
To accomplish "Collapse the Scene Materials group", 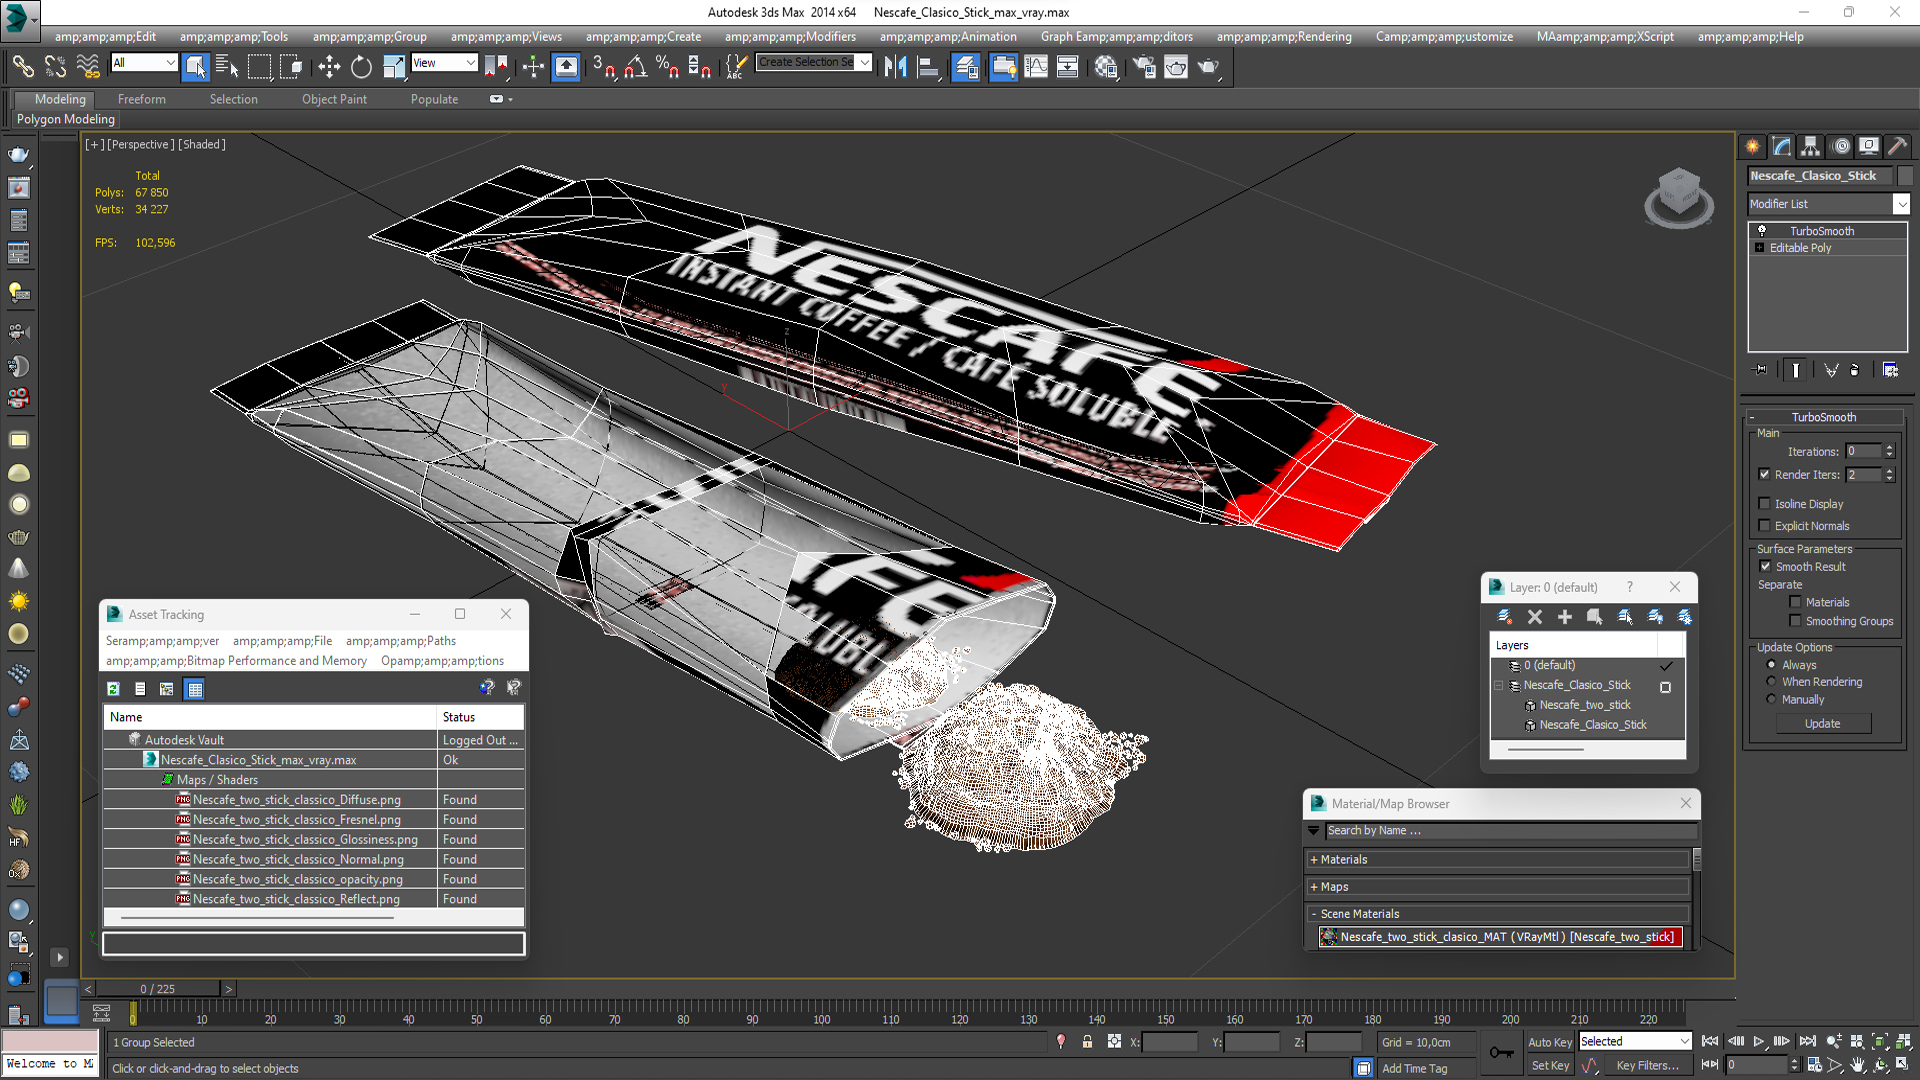I will [x=1314, y=914].
